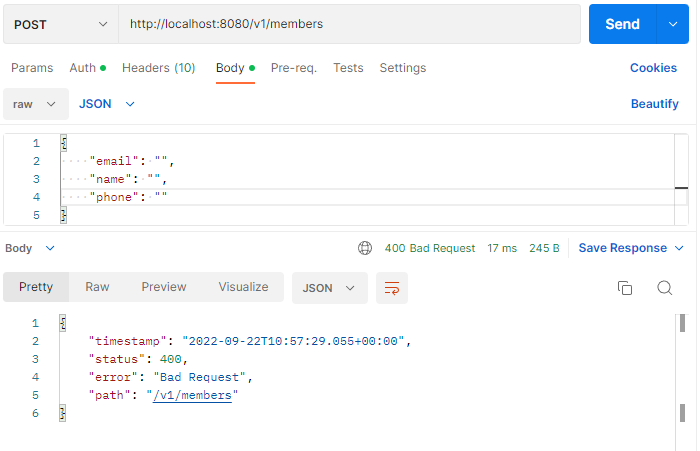Open the Headers (10) tab
700x451 pixels.
click(x=158, y=68)
